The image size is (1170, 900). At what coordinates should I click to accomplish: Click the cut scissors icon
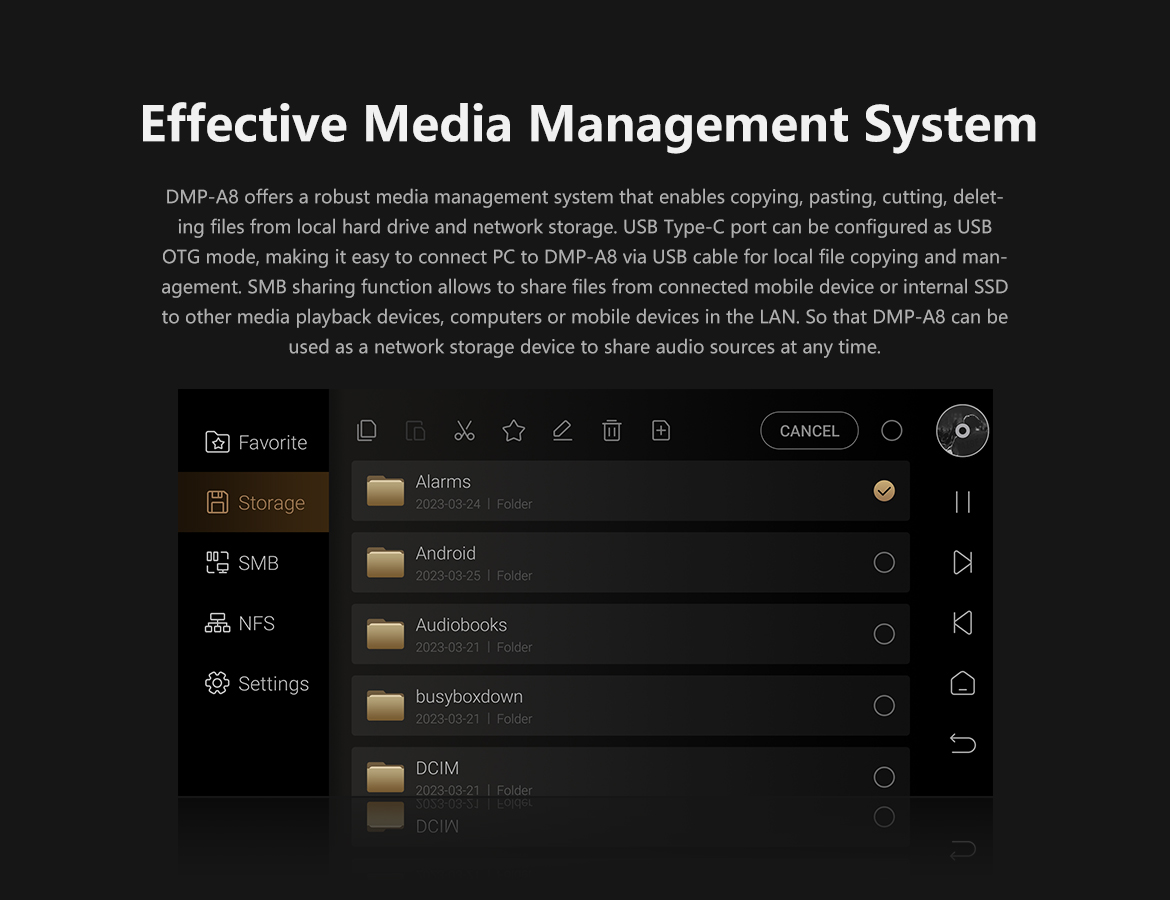[464, 431]
